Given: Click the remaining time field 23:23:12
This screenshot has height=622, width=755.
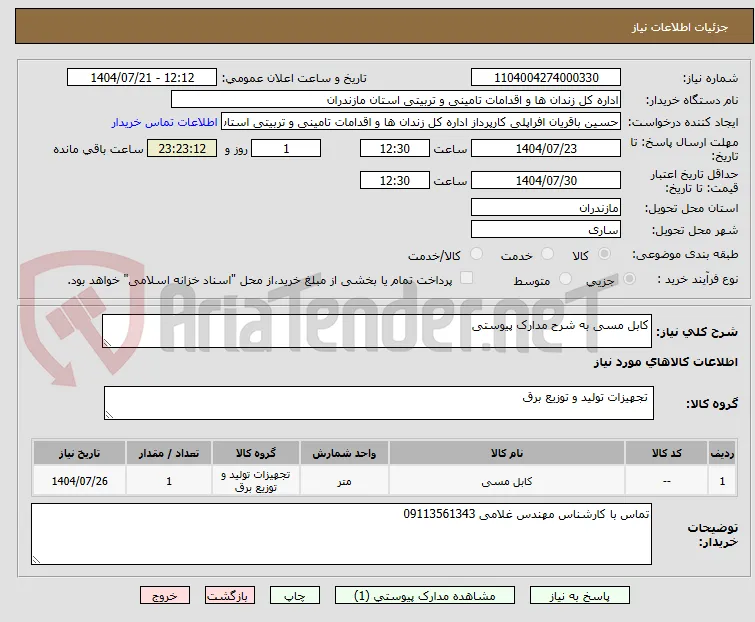Looking at the screenshot, I should [x=182, y=148].
